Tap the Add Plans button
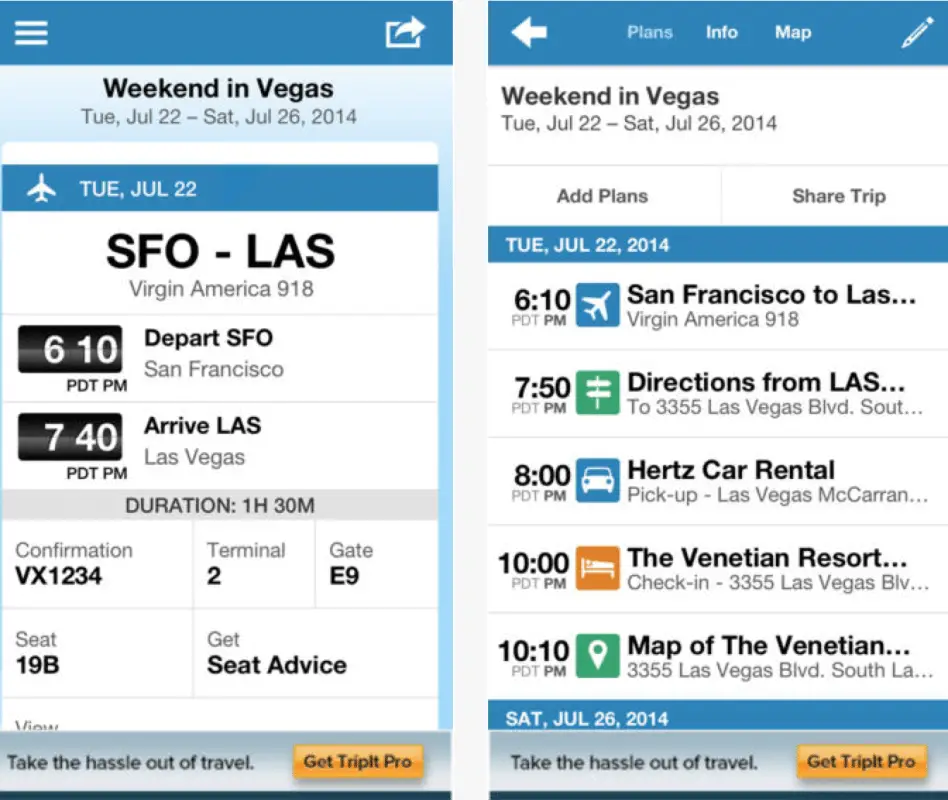948x800 pixels. coord(603,196)
